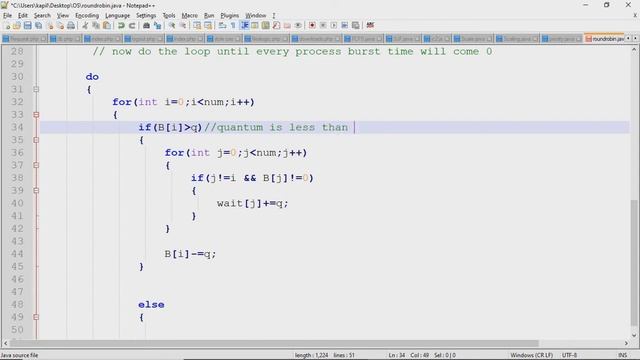Toggle Word wrap in the toolbar
Screen dimensions: 640x360
[222, 25]
